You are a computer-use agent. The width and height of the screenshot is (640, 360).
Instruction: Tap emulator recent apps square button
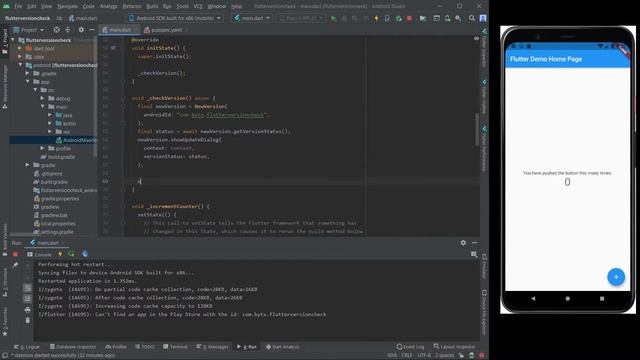click(602, 298)
